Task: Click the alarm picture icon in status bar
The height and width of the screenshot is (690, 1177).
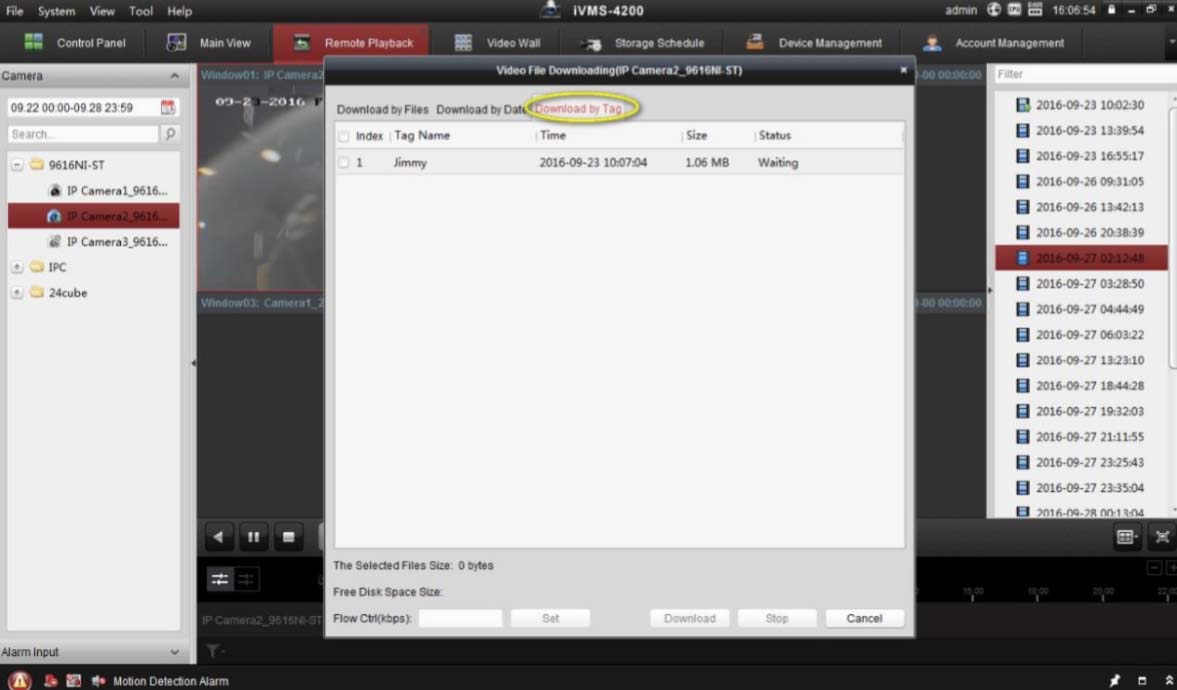Action: click(74, 680)
